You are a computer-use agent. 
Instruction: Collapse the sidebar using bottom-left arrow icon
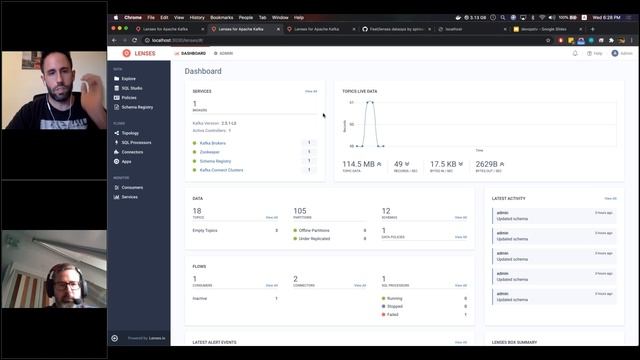point(115,338)
